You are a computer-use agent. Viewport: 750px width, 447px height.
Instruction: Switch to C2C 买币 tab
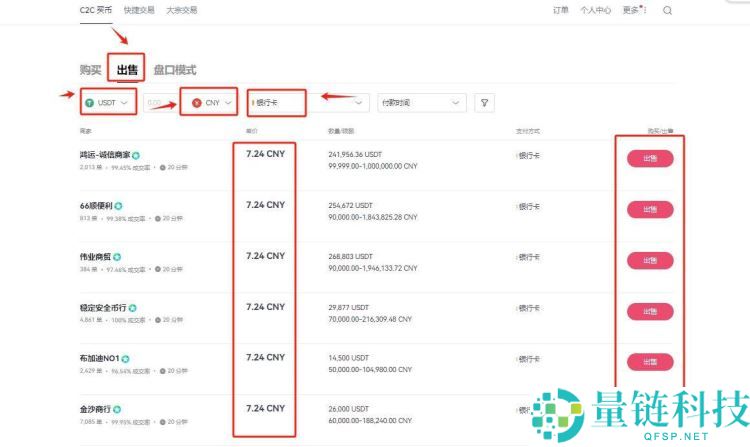coord(96,10)
